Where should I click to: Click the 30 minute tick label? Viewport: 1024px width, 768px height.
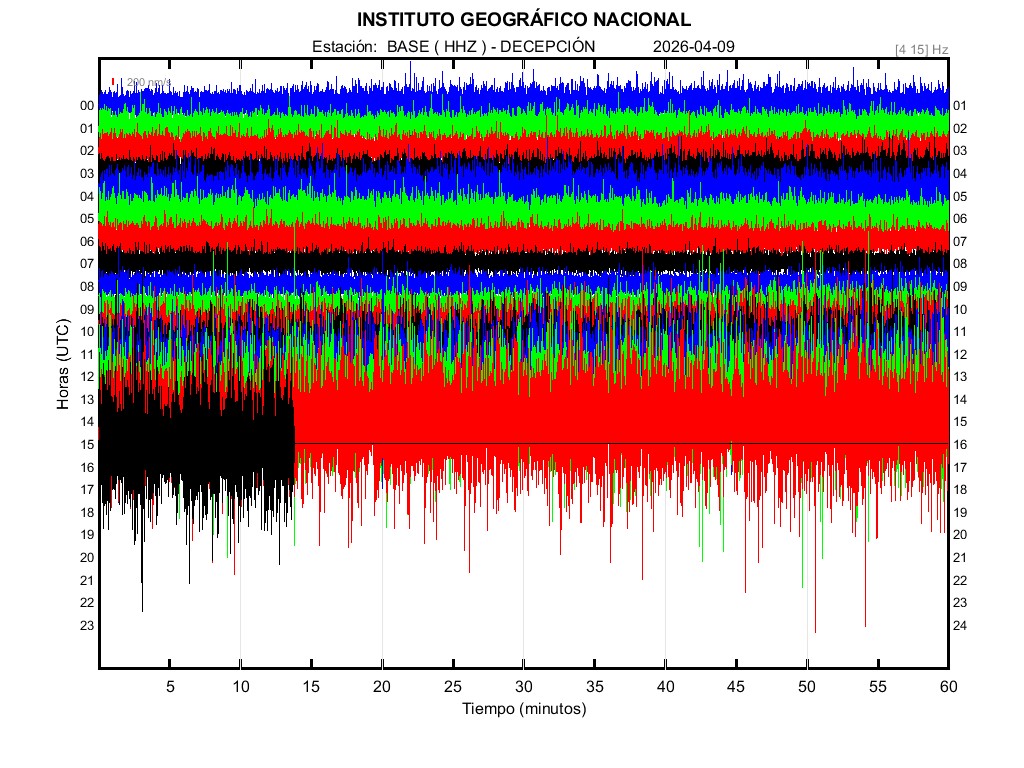point(523,687)
